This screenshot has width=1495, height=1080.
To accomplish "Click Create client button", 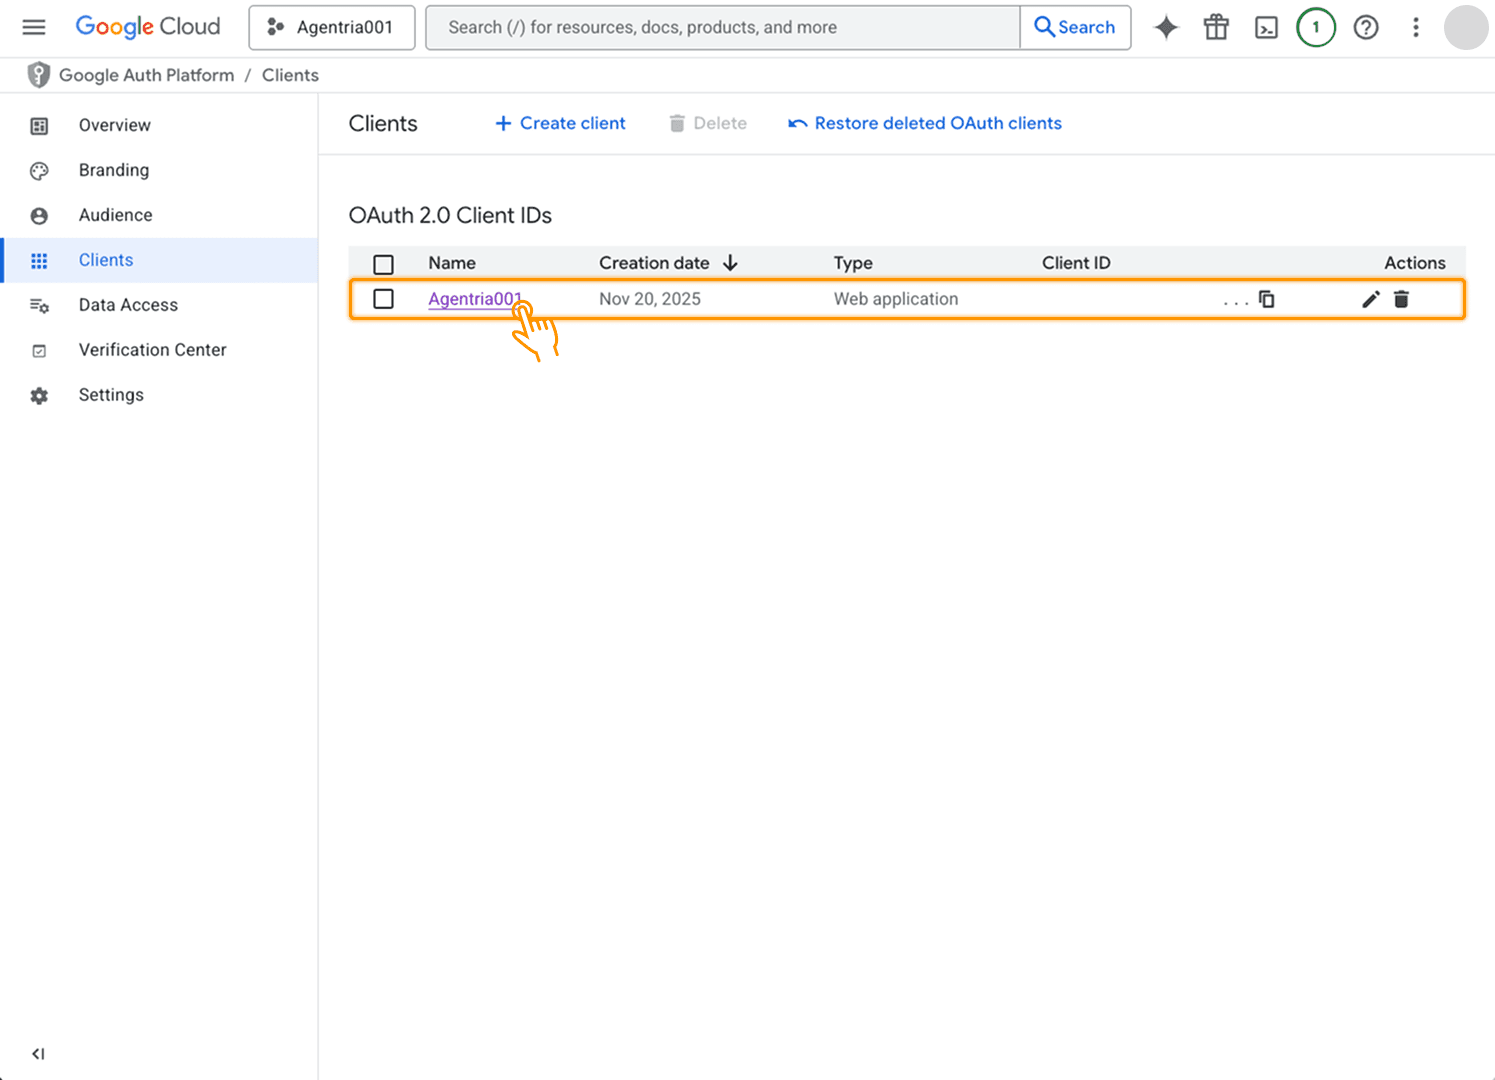I will pyautogui.click(x=560, y=123).
